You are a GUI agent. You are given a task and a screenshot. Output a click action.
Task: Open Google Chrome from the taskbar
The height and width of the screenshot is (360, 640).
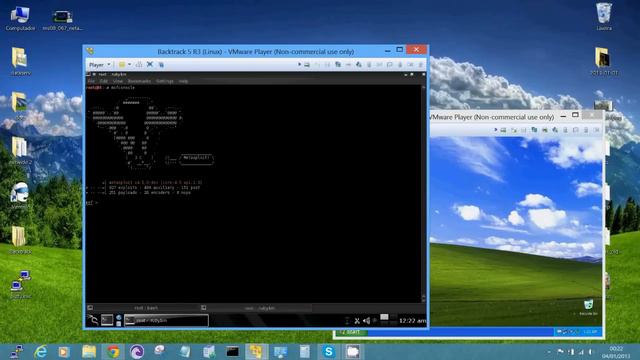pyautogui.click(x=113, y=351)
